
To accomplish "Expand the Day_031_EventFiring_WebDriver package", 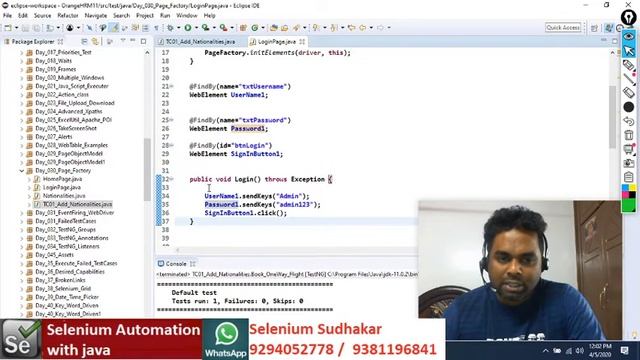I will (x=22, y=213).
